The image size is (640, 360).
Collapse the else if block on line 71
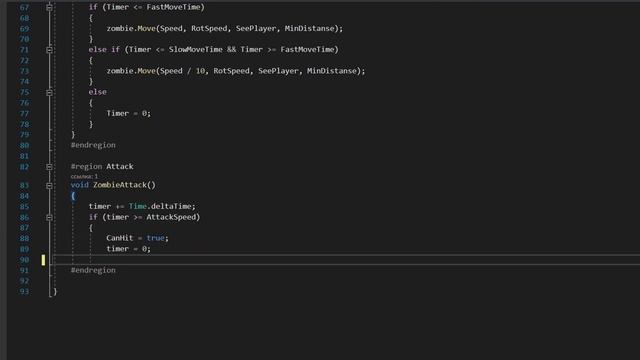click(49, 50)
